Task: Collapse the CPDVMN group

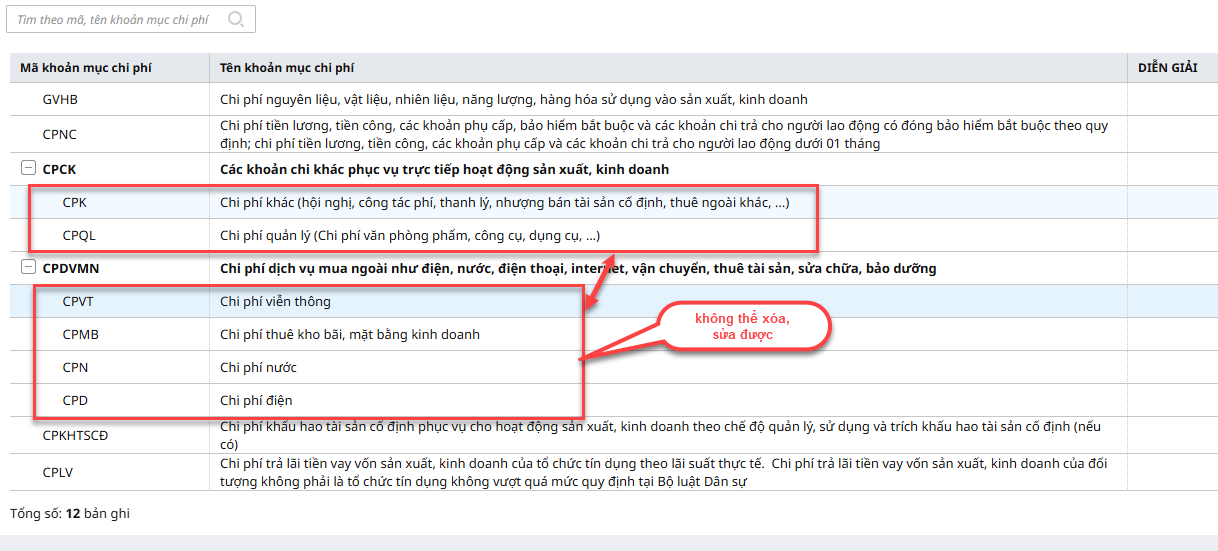Action: pyautogui.click(x=28, y=268)
